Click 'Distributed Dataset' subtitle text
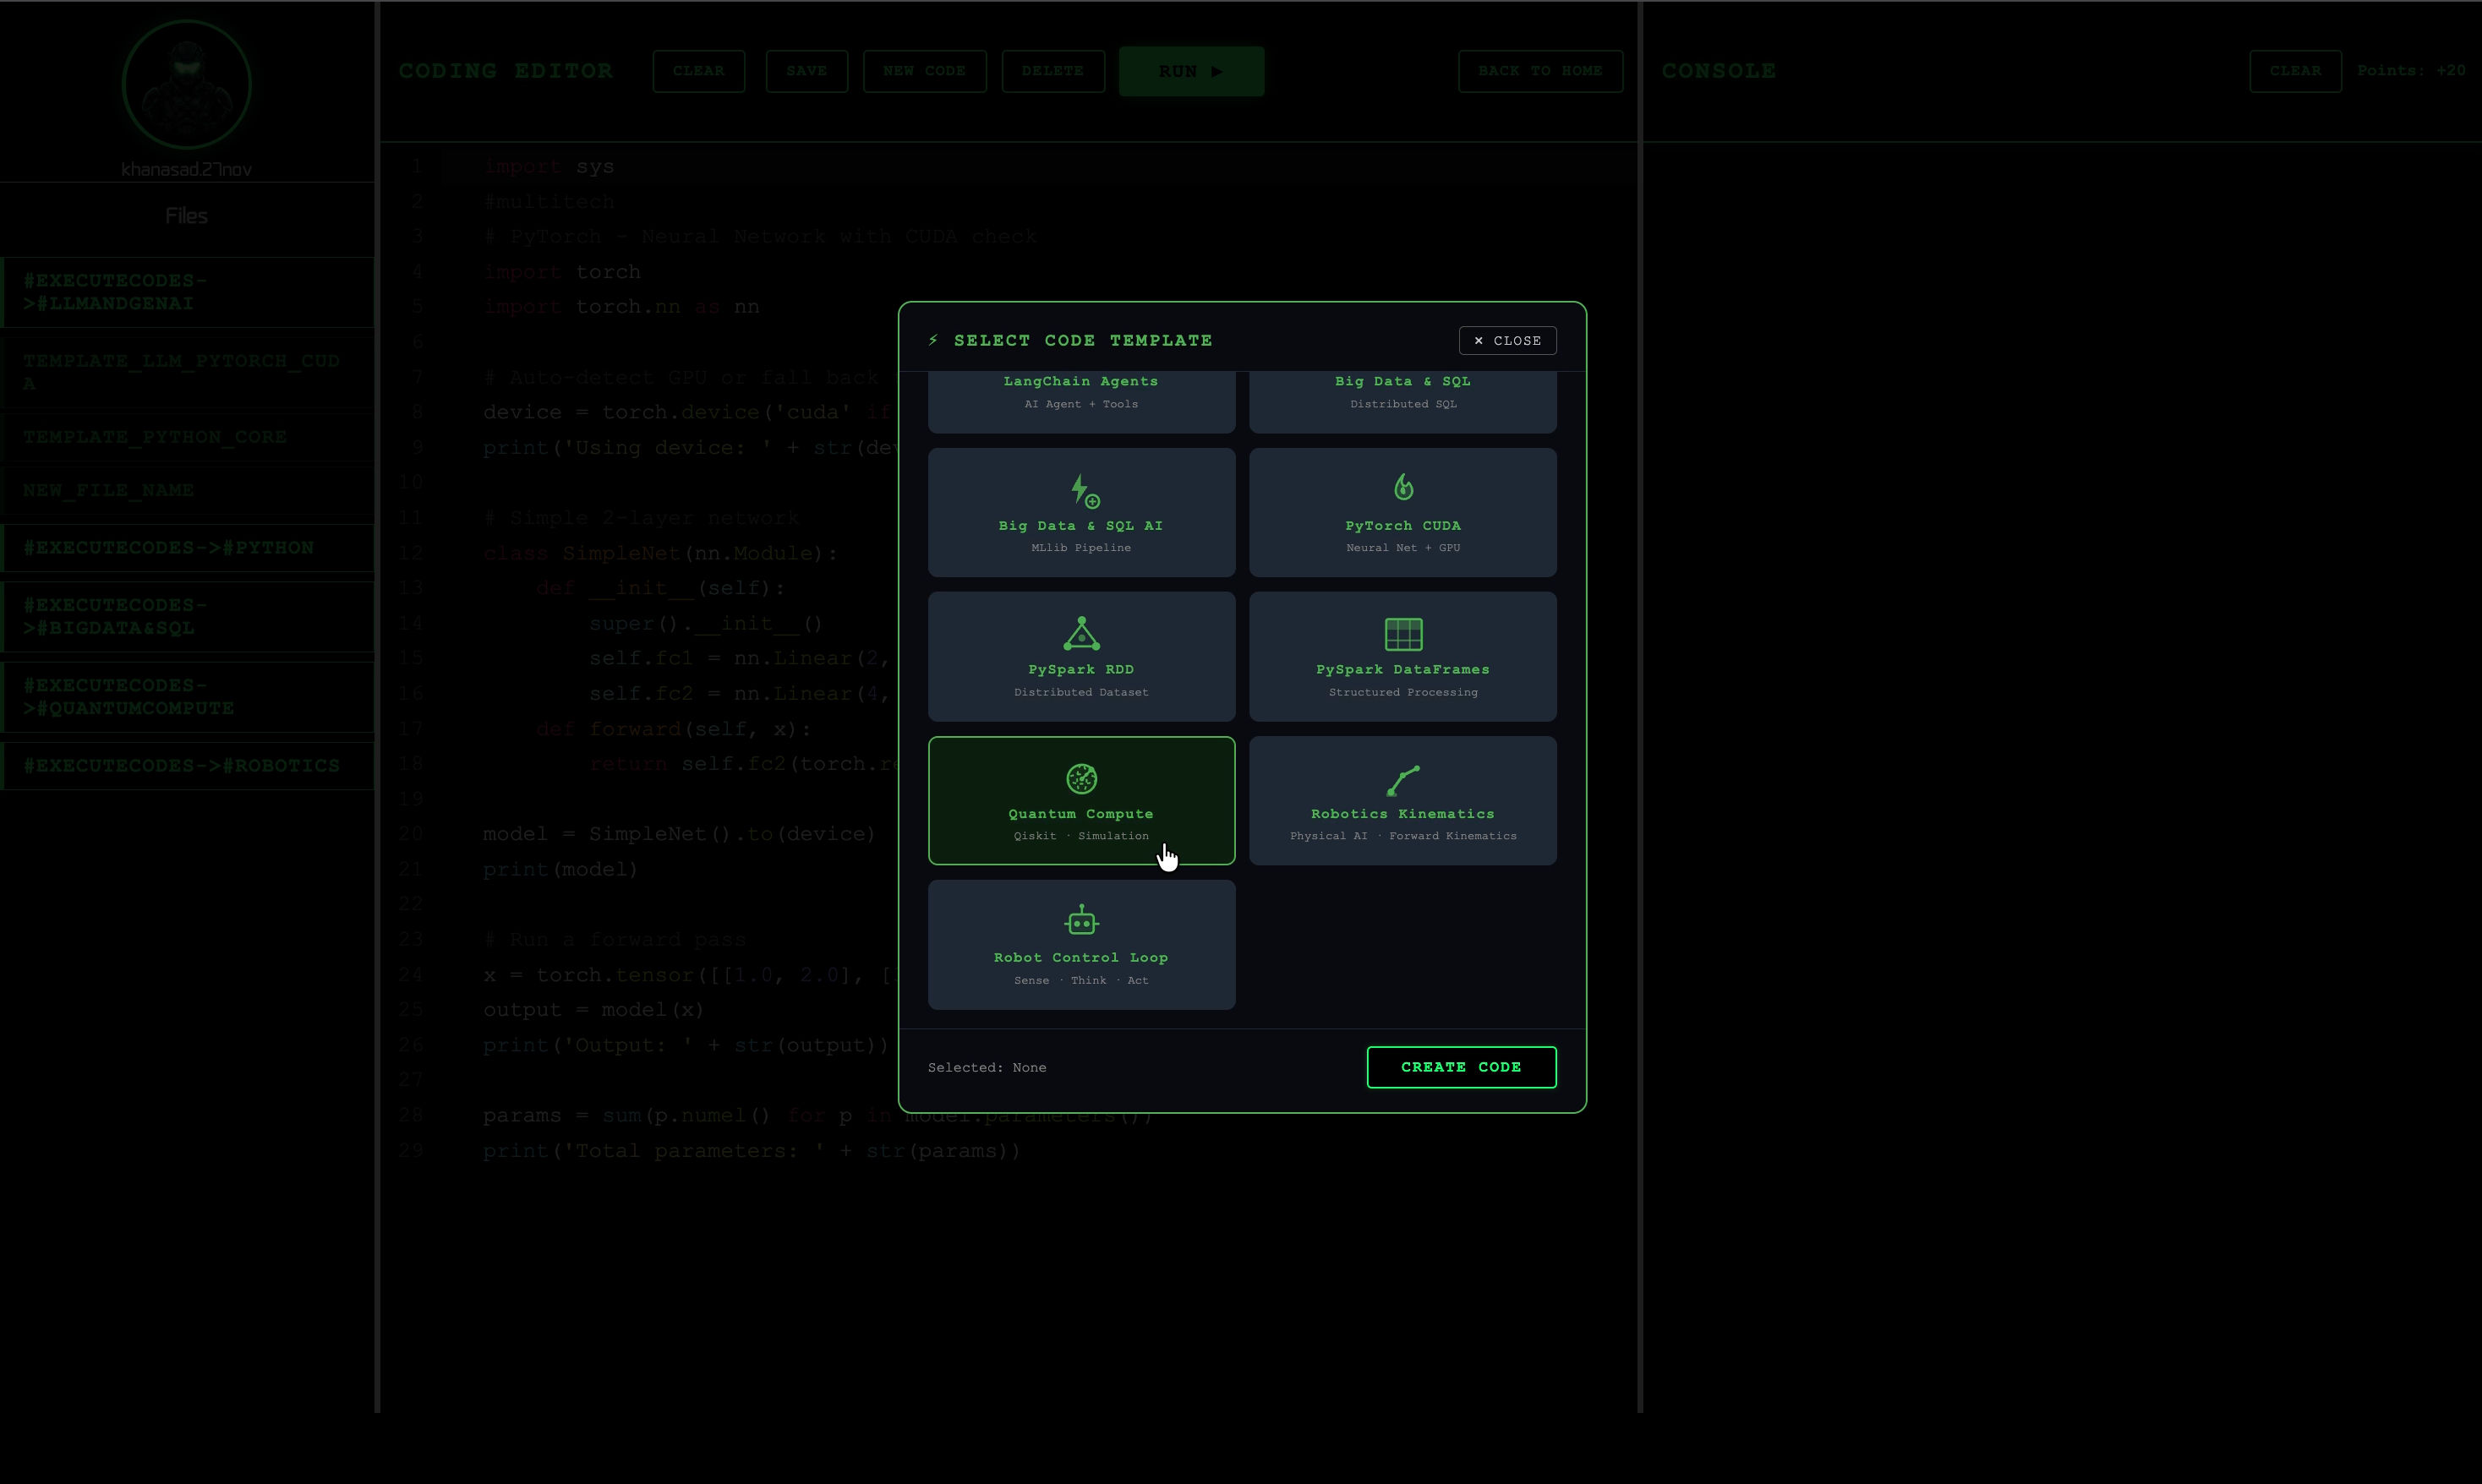Viewport: 2482px width, 1484px height. tap(1081, 692)
